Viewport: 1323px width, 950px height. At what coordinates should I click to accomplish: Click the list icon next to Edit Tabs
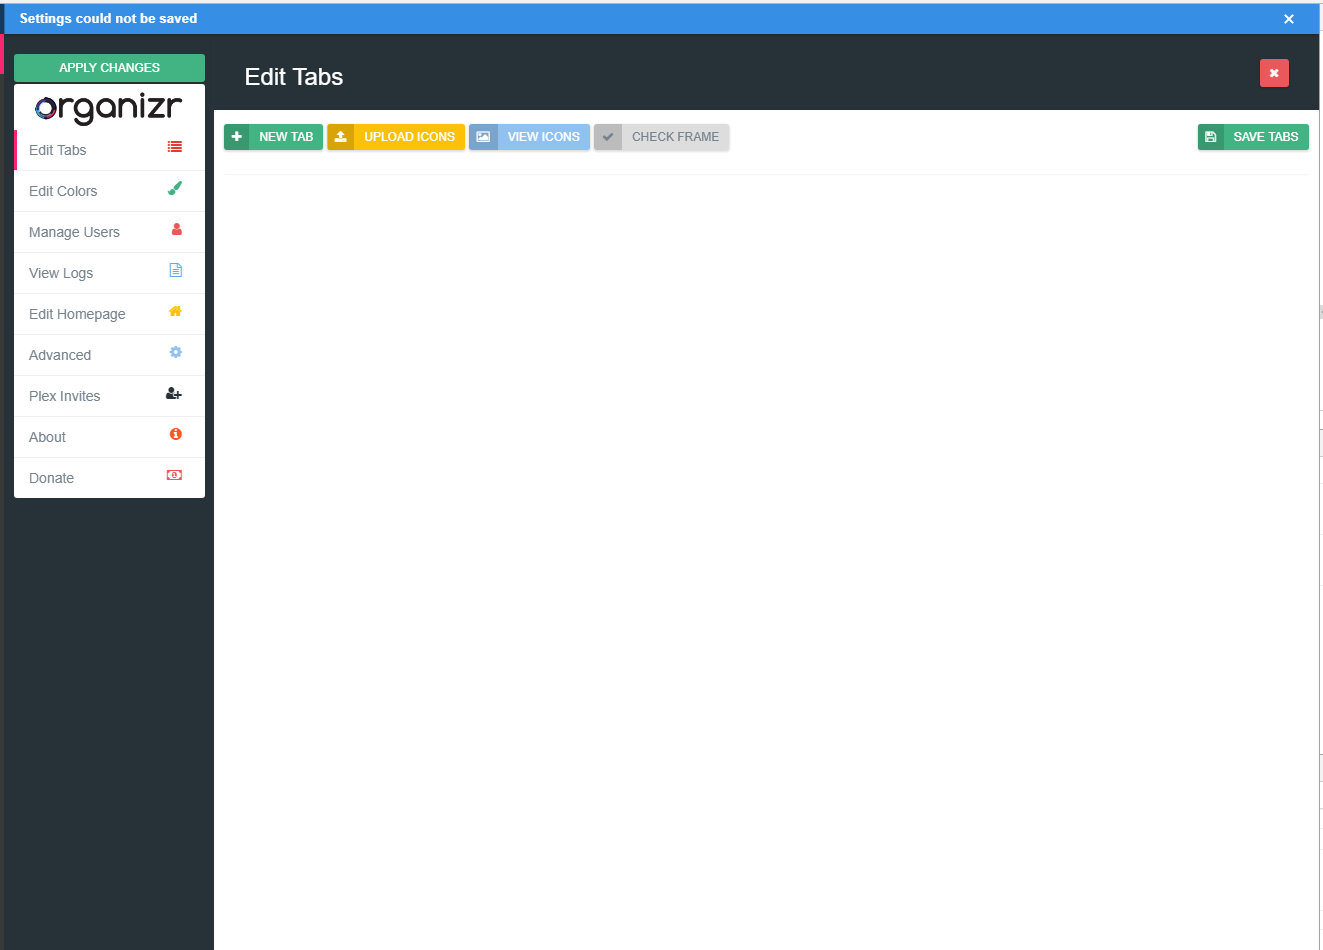coord(175,146)
